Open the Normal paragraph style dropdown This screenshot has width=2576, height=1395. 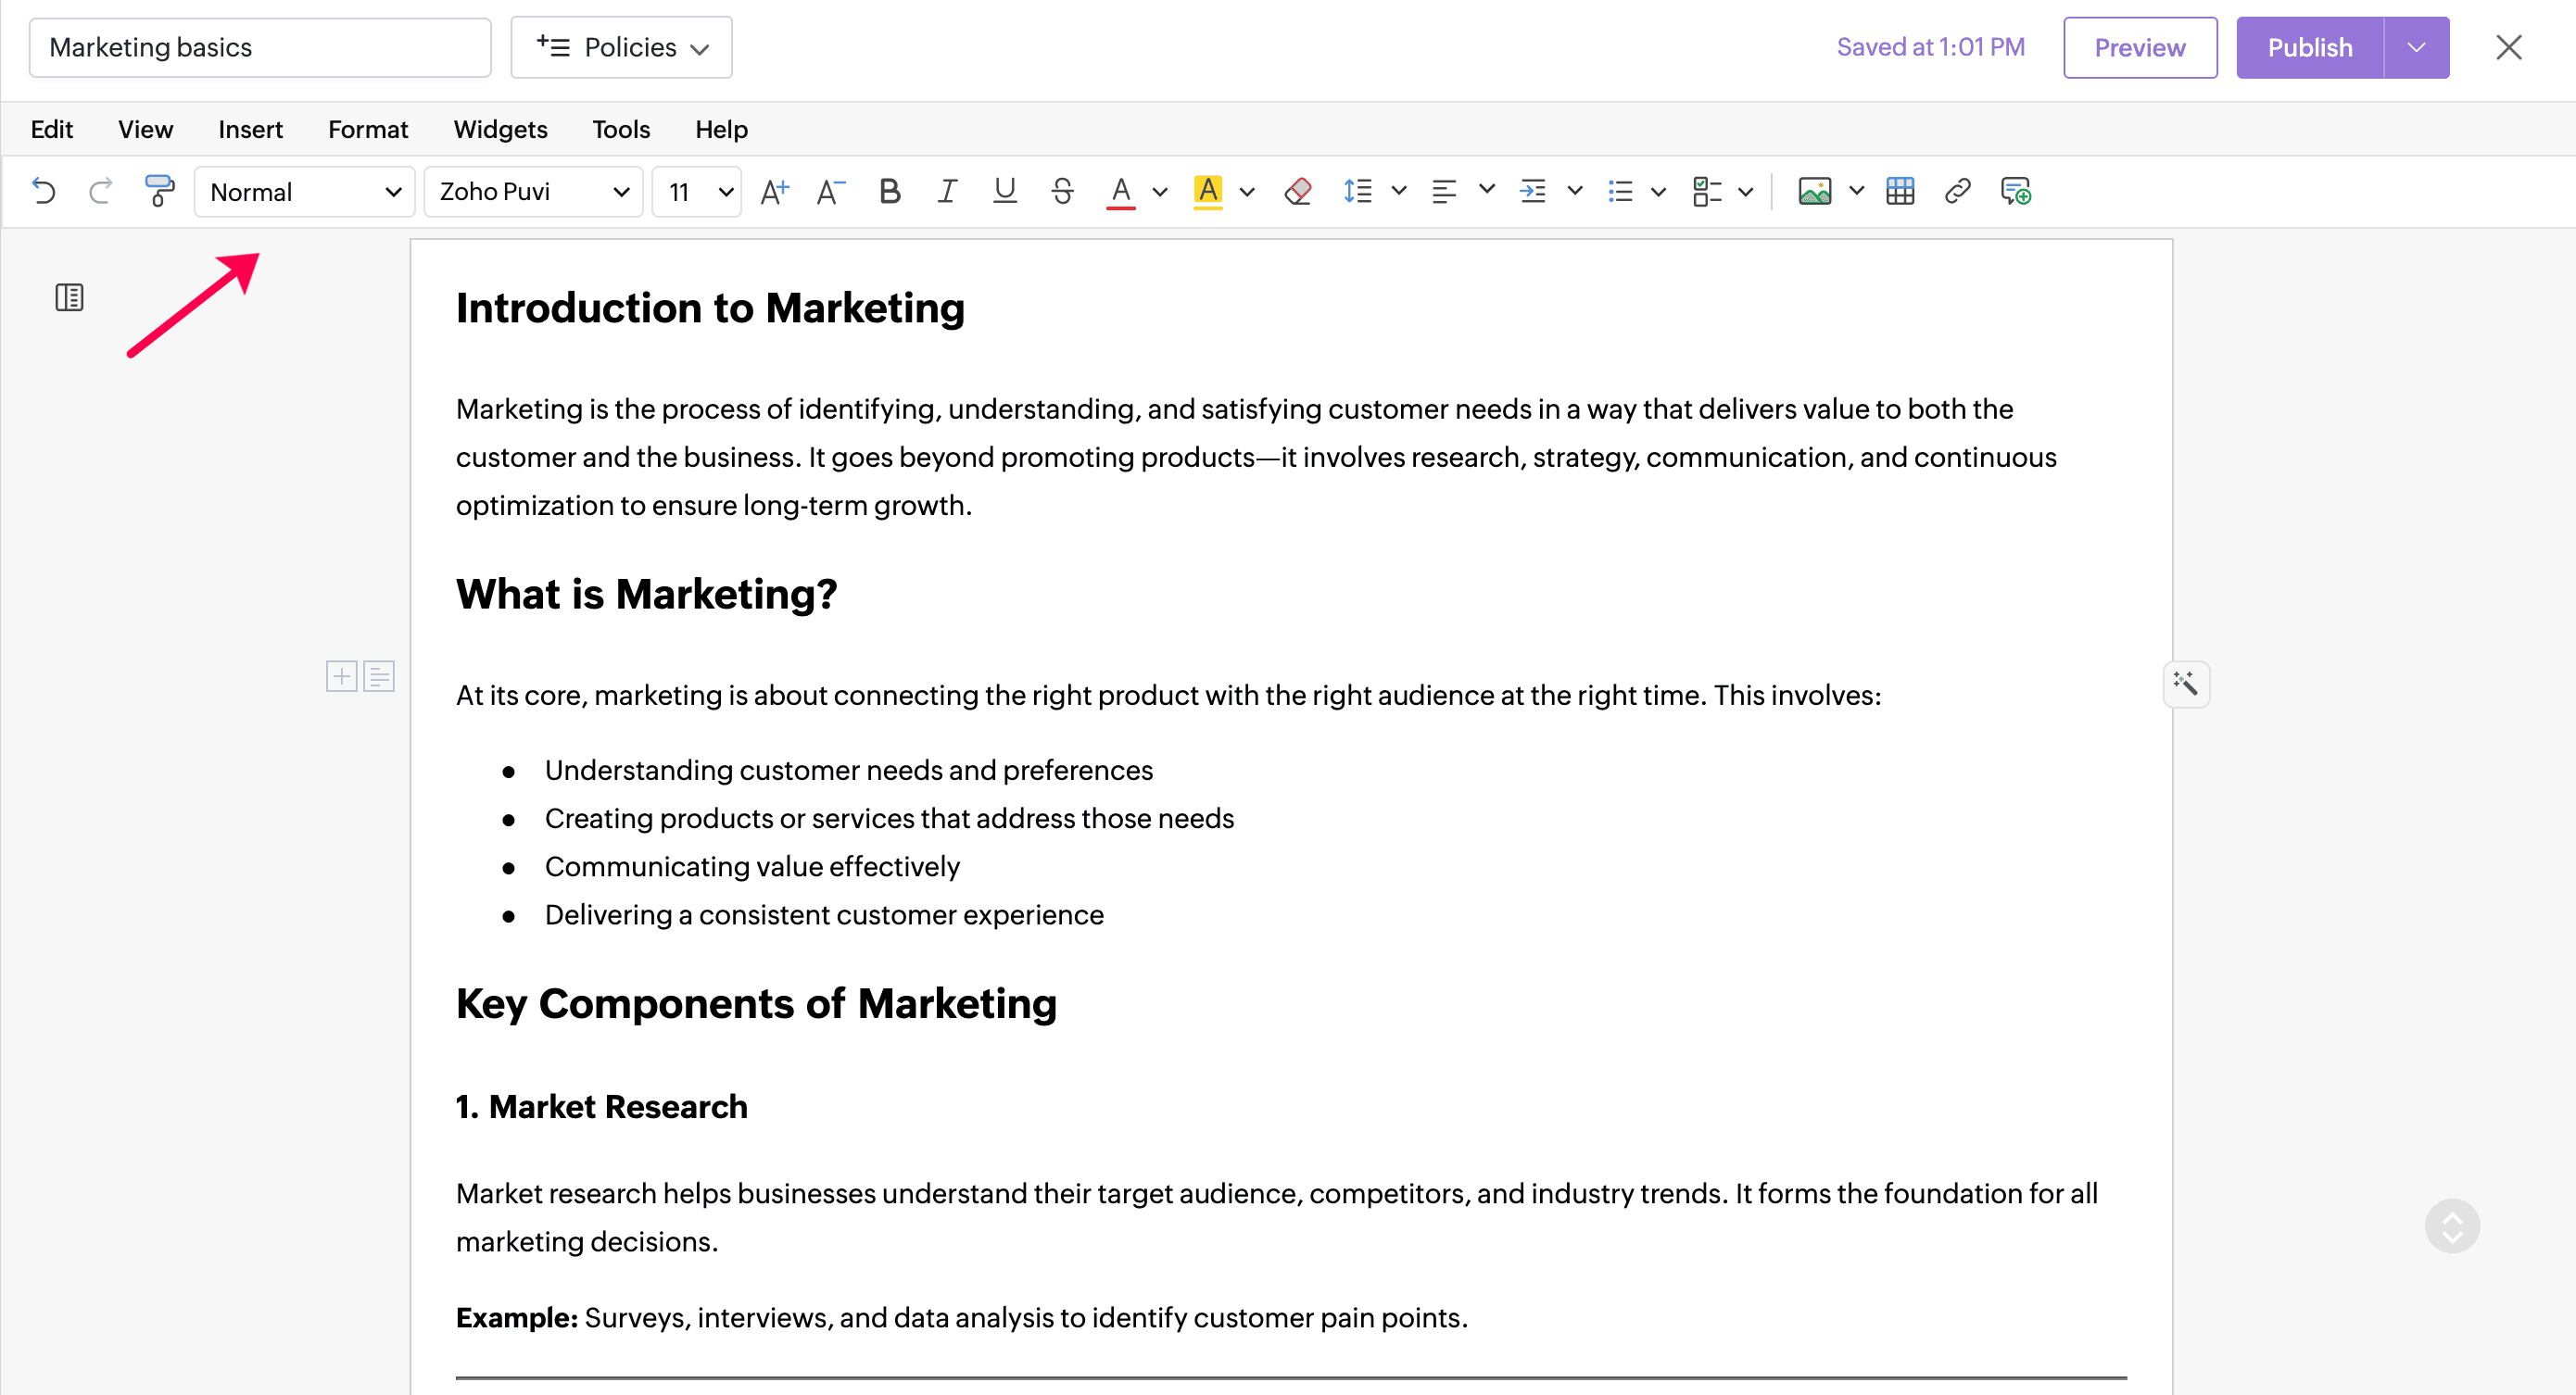(x=304, y=191)
